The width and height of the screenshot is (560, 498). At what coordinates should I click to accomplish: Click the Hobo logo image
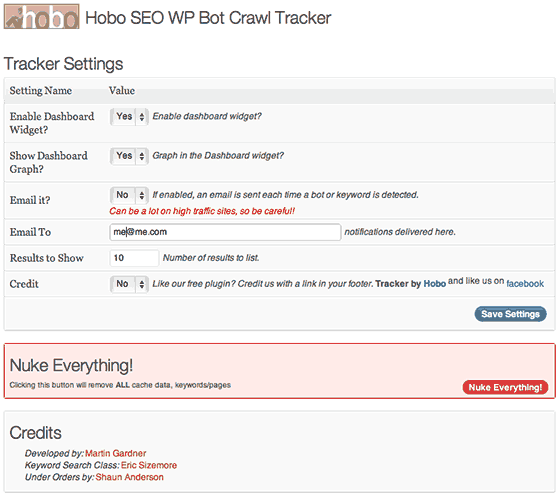41,16
